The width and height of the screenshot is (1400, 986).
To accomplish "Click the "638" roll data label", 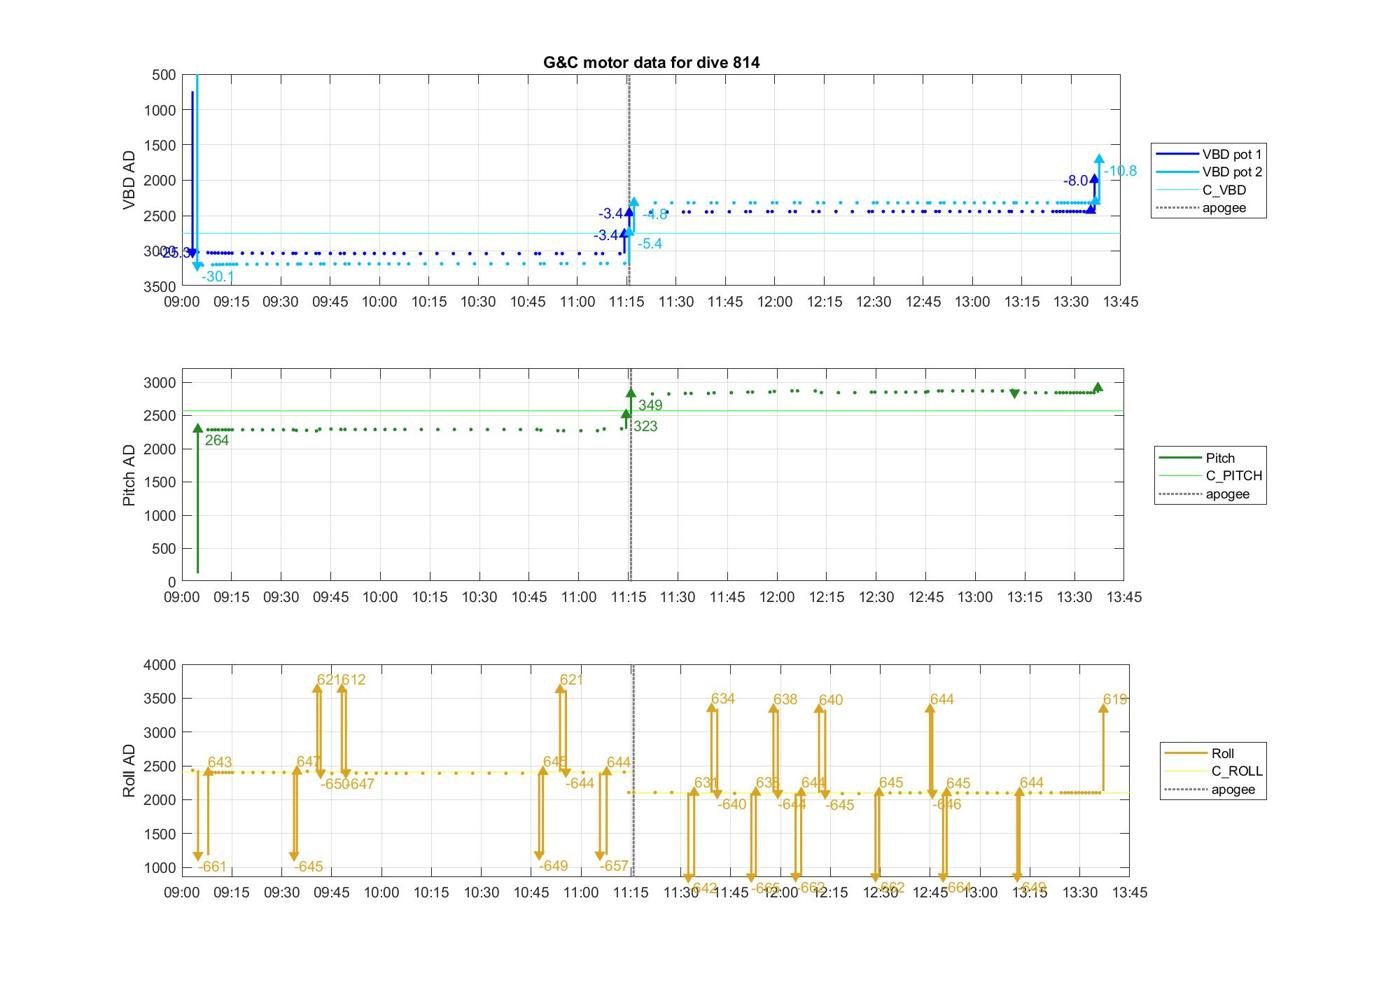I will [x=785, y=700].
